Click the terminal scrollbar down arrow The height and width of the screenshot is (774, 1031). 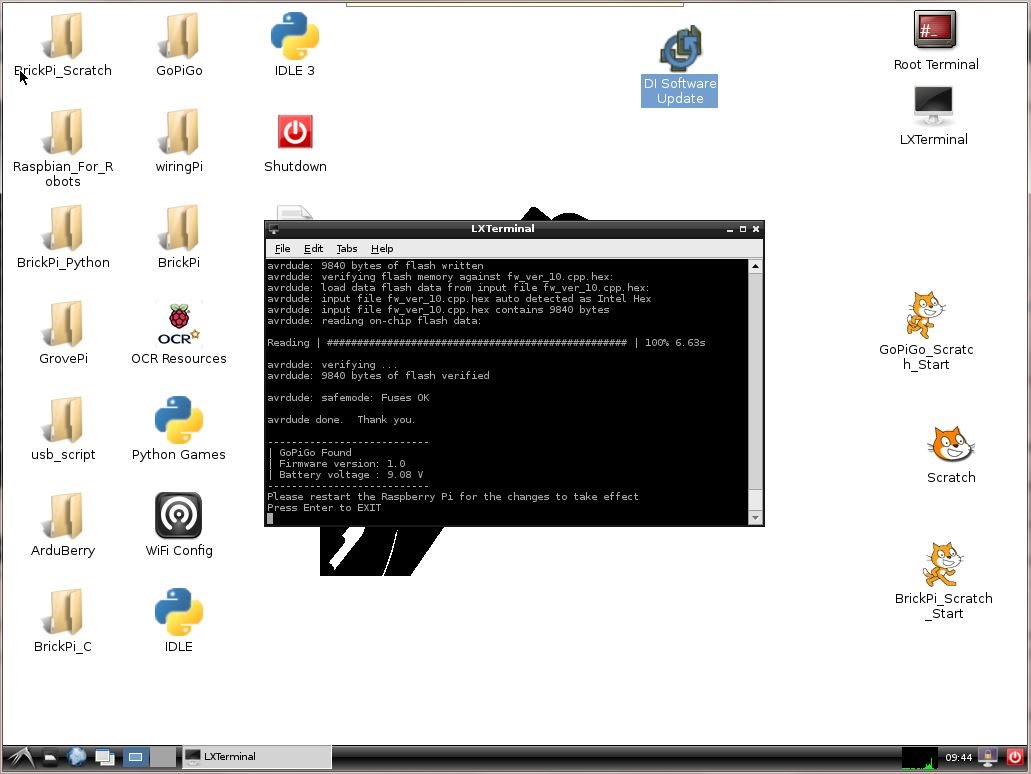[x=755, y=518]
